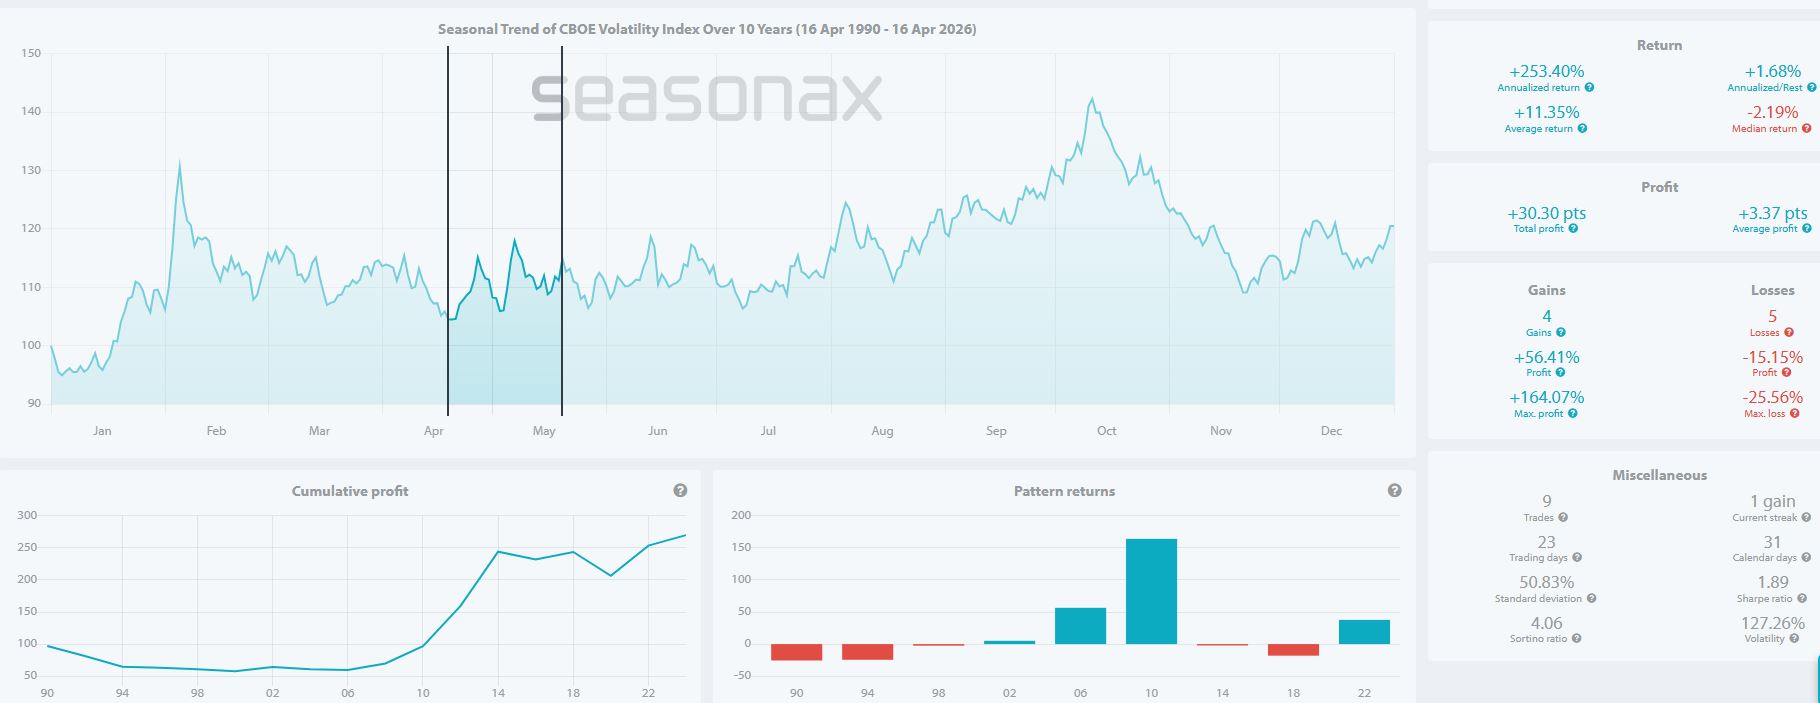Open the Annualized/Rest help tooltip icon
The height and width of the screenshot is (703, 1820).
[1811, 88]
